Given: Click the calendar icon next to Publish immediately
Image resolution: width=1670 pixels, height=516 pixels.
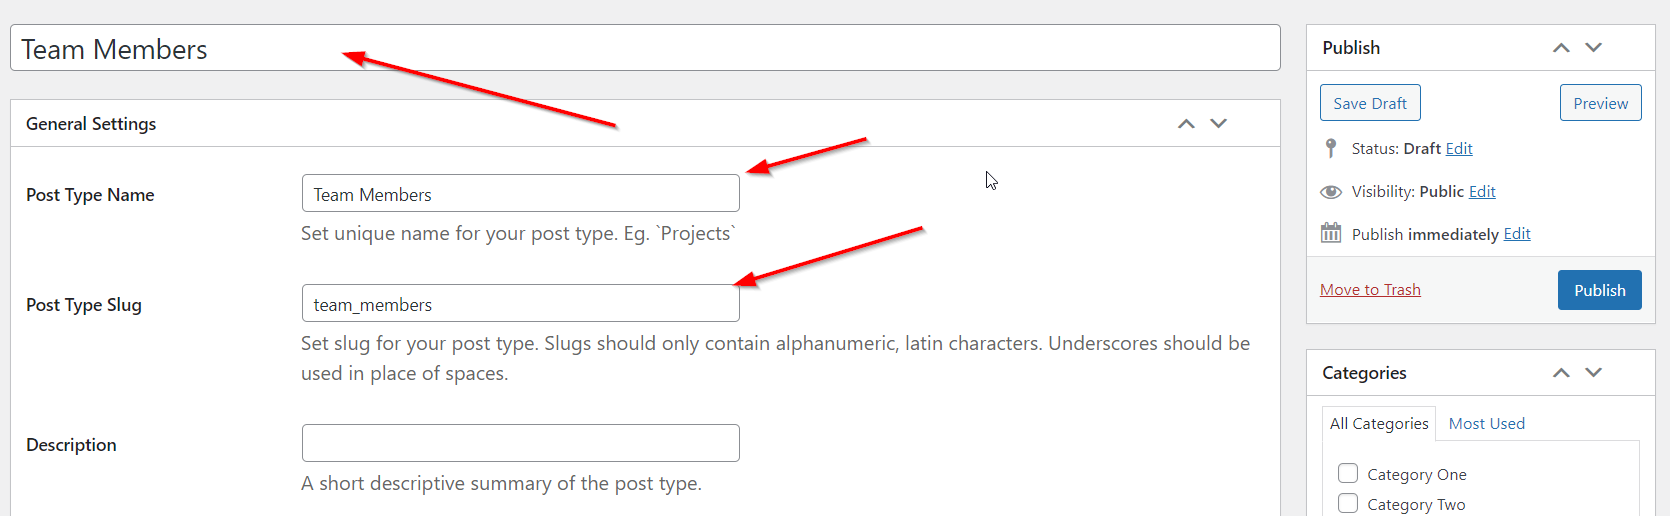Looking at the screenshot, I should 1330,233.
